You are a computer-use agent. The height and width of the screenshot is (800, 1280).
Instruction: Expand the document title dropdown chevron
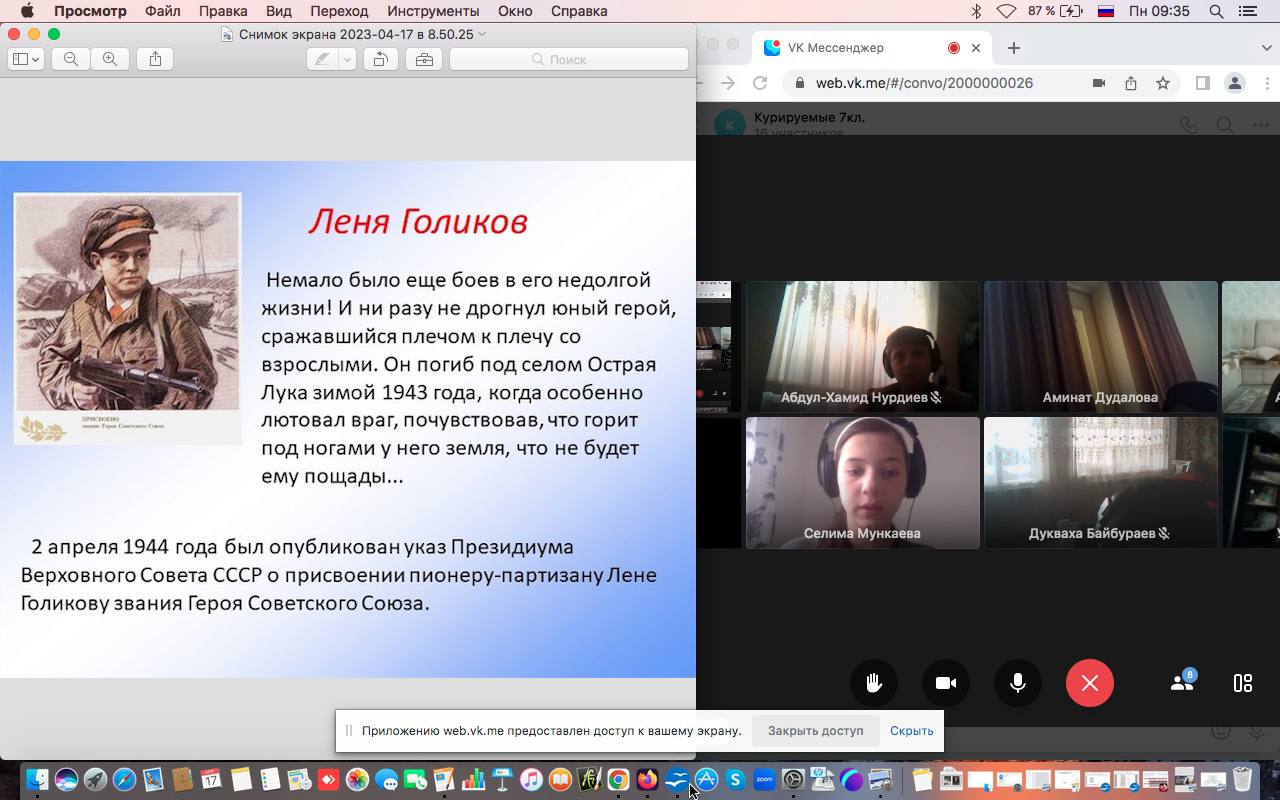pyautogui.click(x=482, y=34)
